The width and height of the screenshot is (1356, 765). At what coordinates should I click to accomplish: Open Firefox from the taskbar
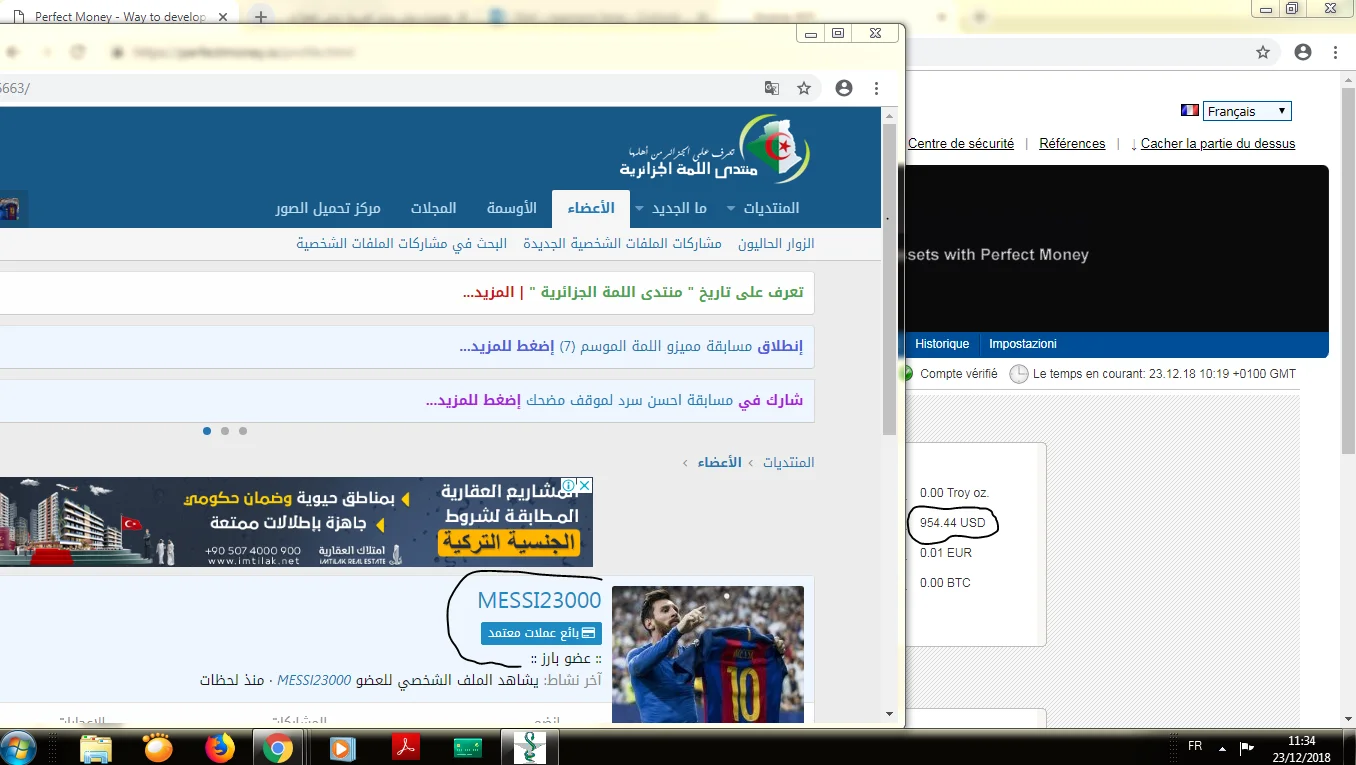click(219, 747)
